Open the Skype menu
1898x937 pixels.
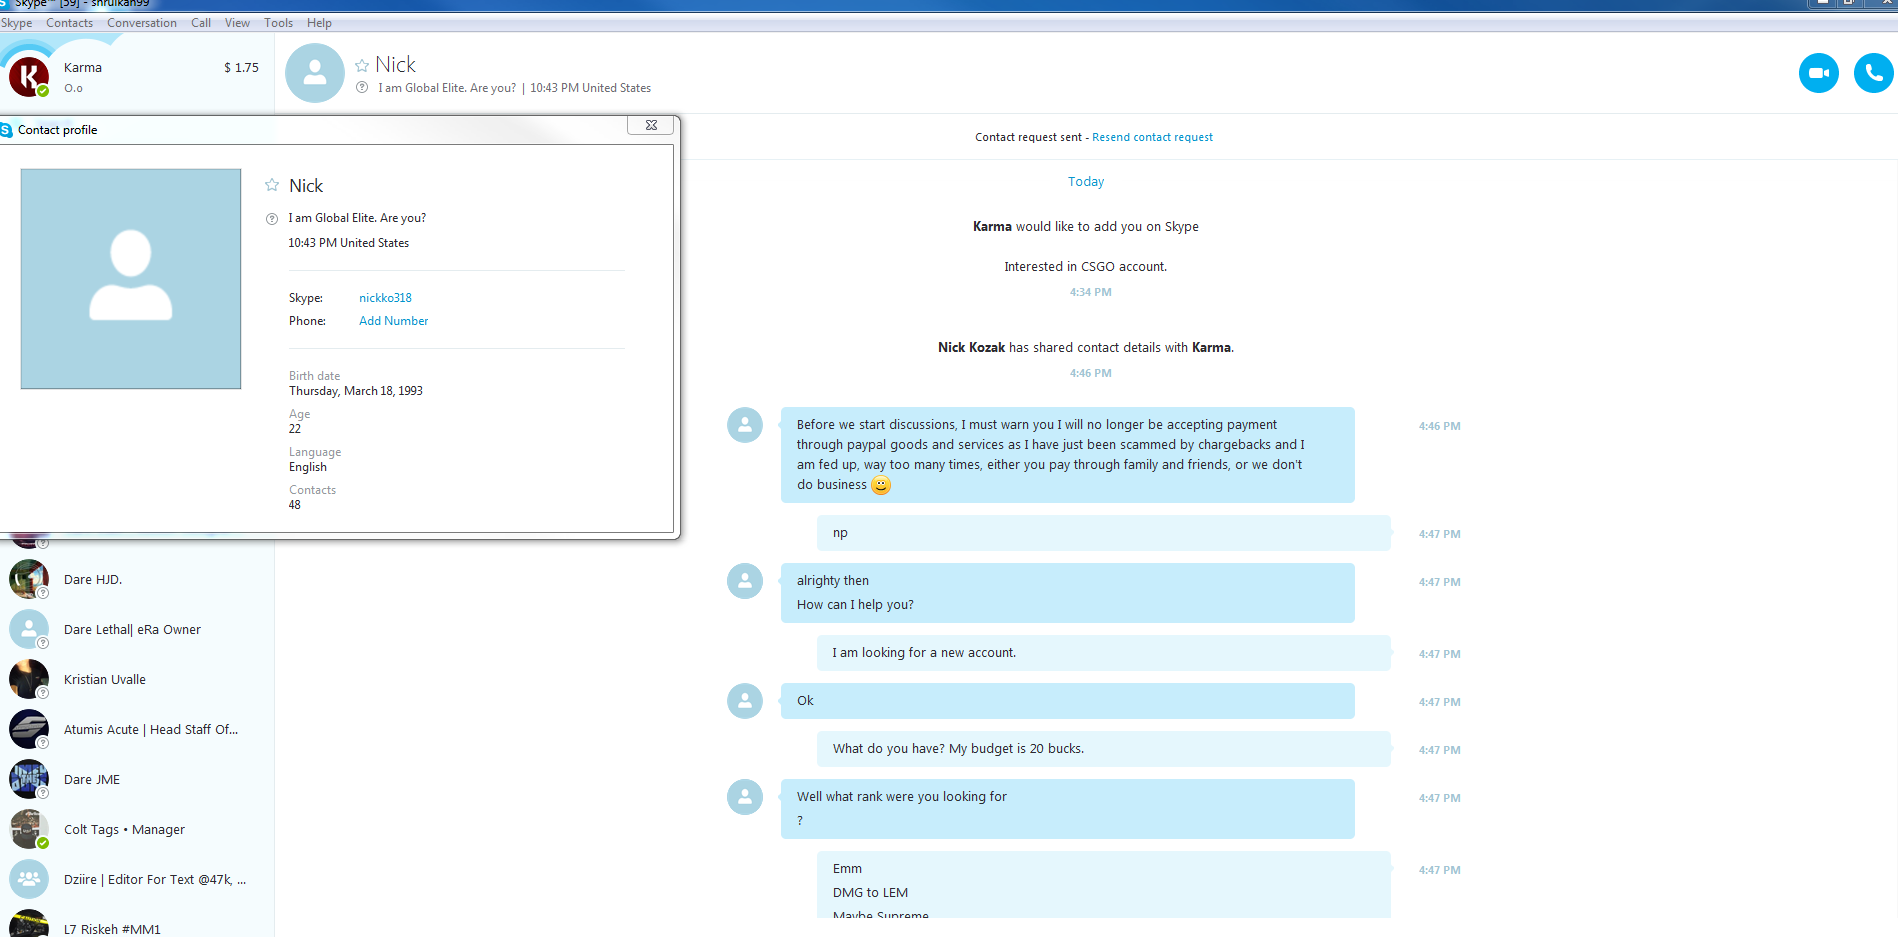(x=17, y=23)
